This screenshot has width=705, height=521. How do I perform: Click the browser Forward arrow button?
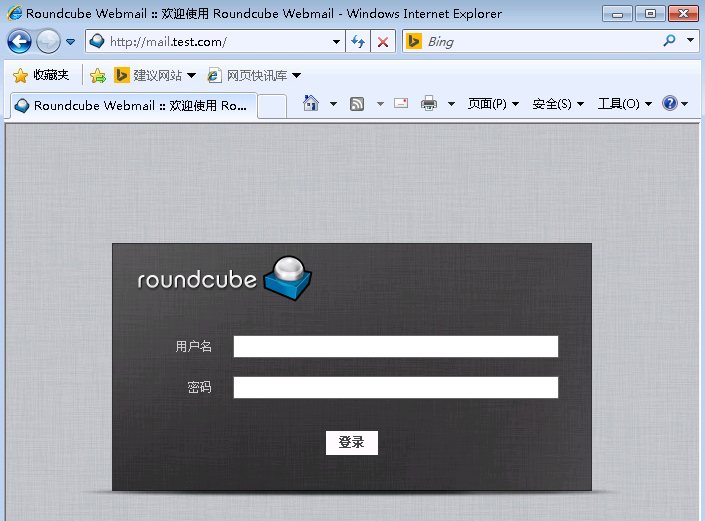click(48, 42)
